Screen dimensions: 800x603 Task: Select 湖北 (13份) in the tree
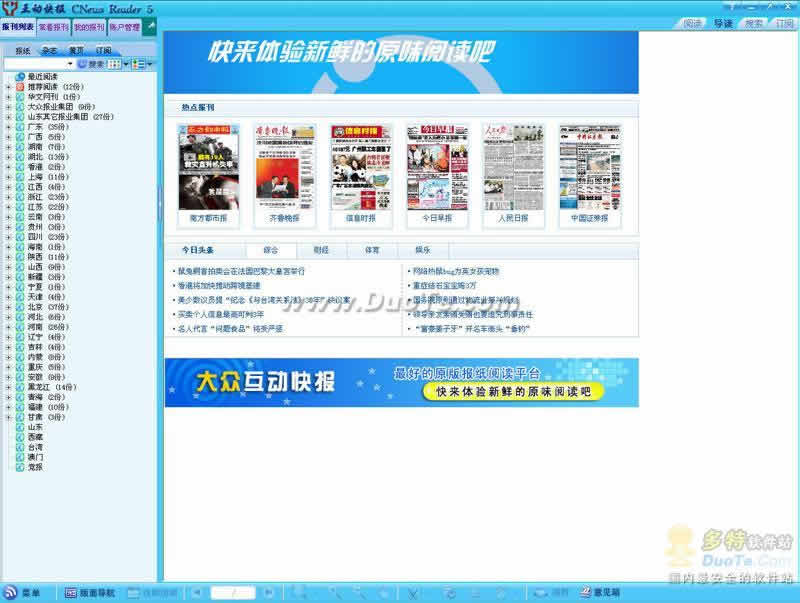click(48, 157)
